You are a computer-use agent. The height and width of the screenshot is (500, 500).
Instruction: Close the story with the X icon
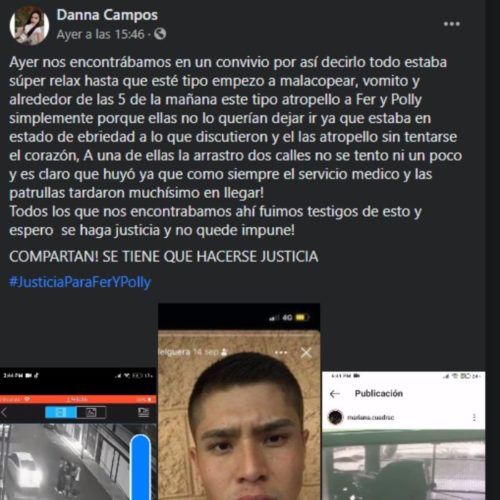point(306,352)
